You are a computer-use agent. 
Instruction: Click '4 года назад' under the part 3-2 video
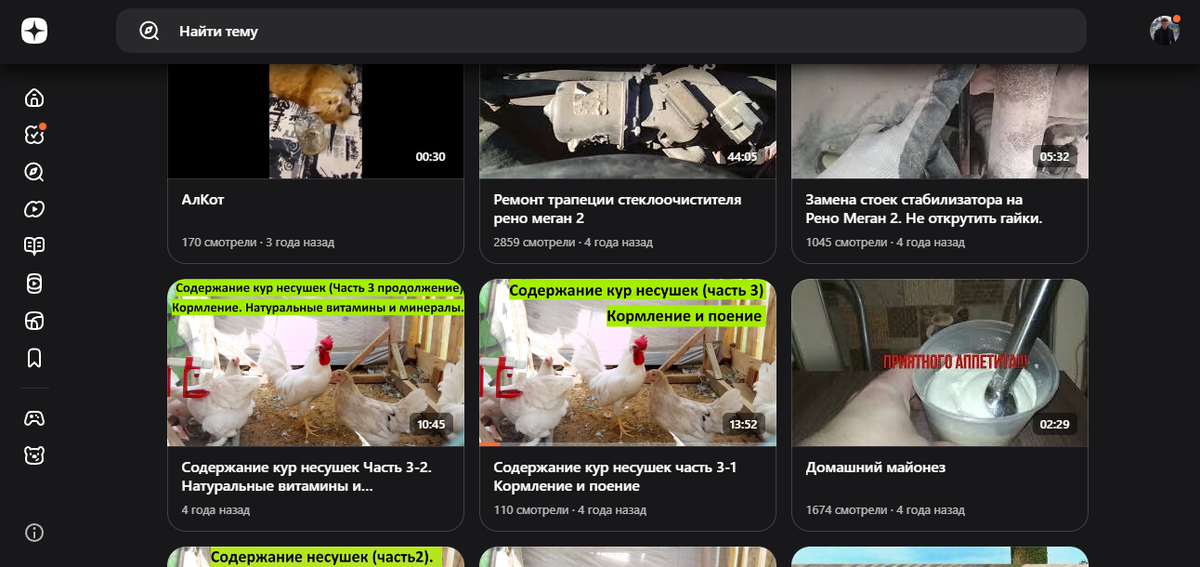[216, 510]
